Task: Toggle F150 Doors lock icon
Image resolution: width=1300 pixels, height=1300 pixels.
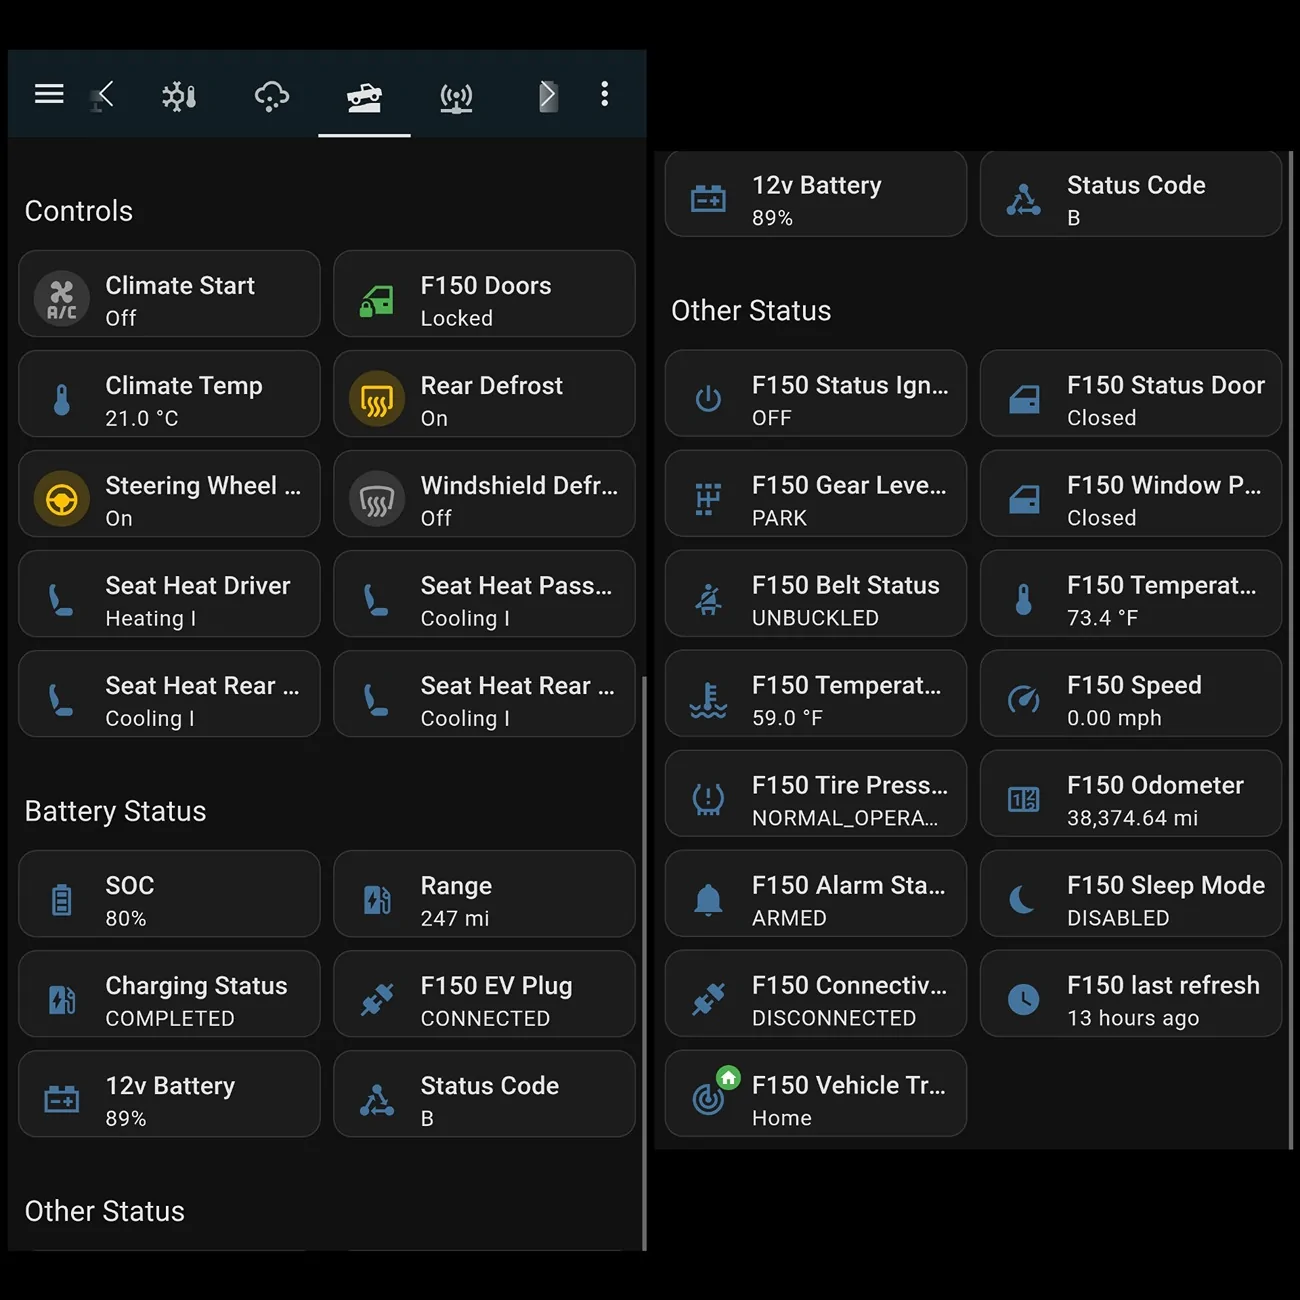Action: click(x=377, y=300)
